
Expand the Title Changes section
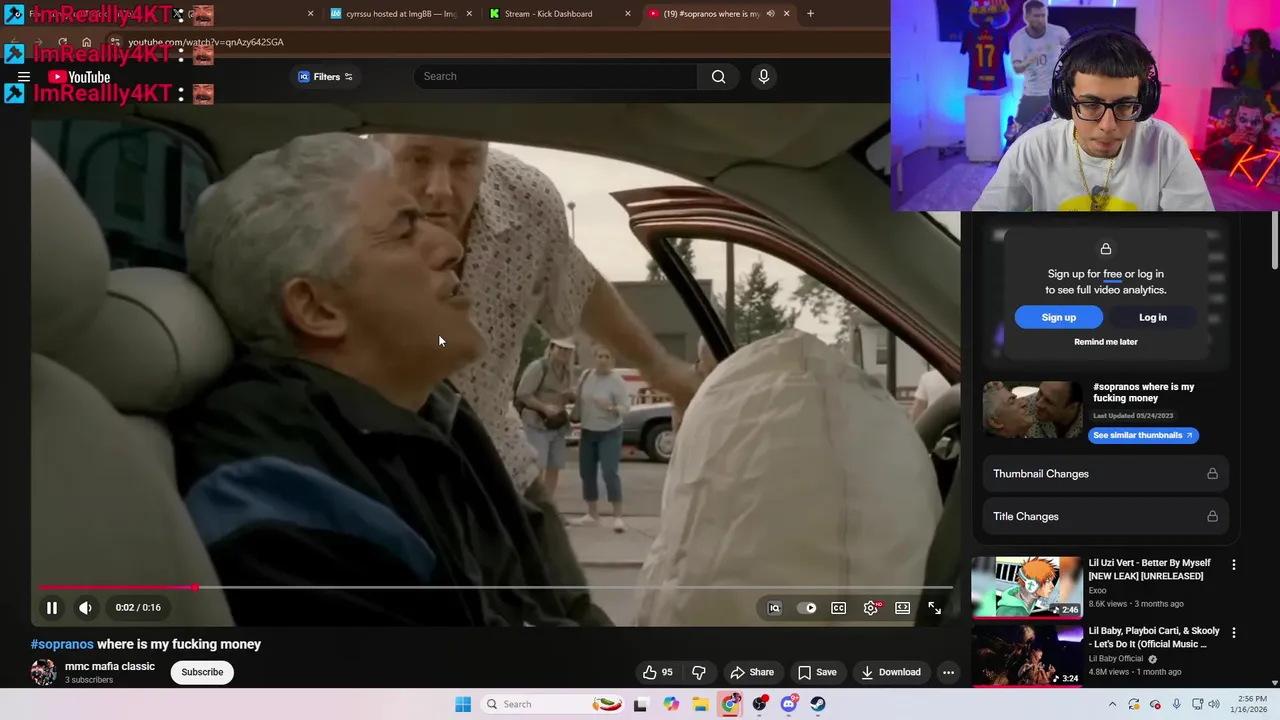(1105, 517)
